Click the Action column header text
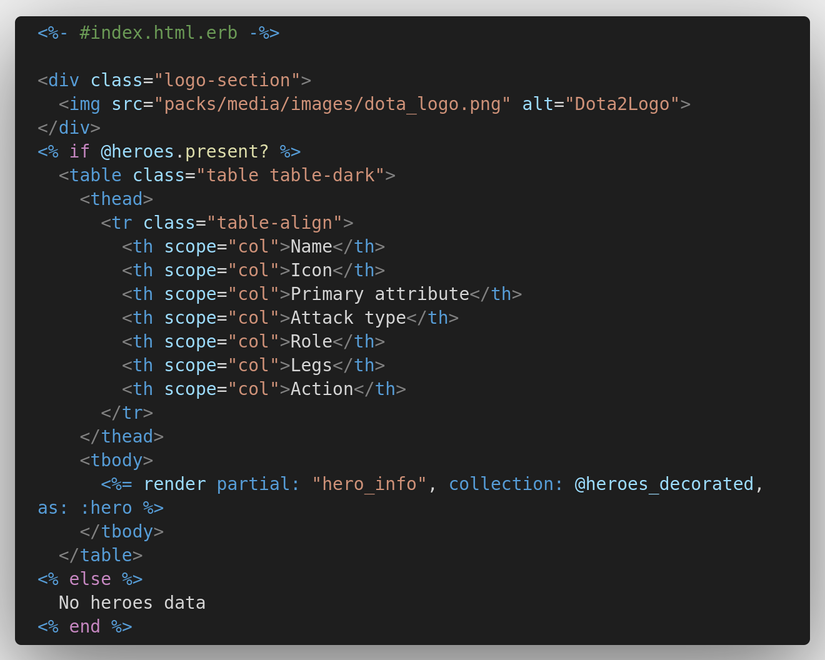Screen dimensions: 825x660 [x=322, y=389]
